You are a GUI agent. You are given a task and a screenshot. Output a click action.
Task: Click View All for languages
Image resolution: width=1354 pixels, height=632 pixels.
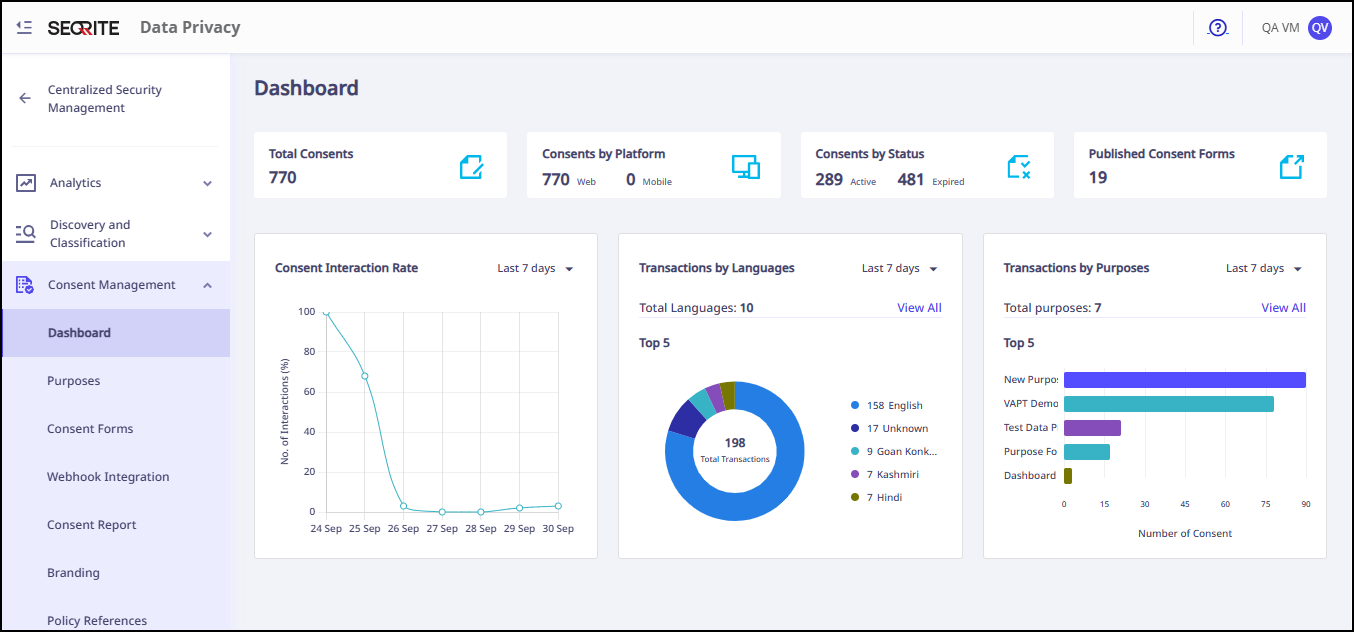(919, 308)
